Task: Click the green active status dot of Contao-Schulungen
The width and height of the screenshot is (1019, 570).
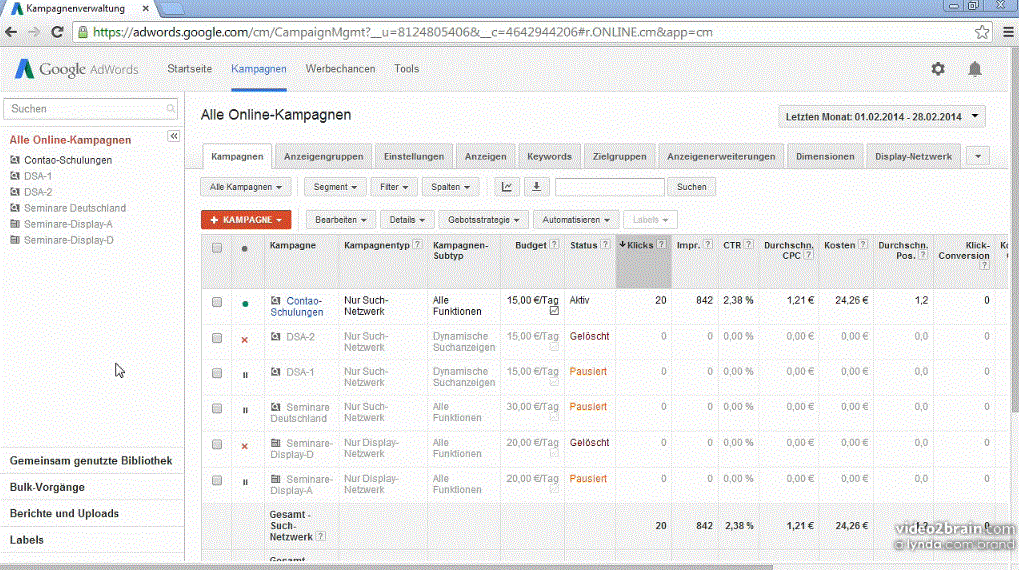Action: pyautogui.click(x=245, y=304)
